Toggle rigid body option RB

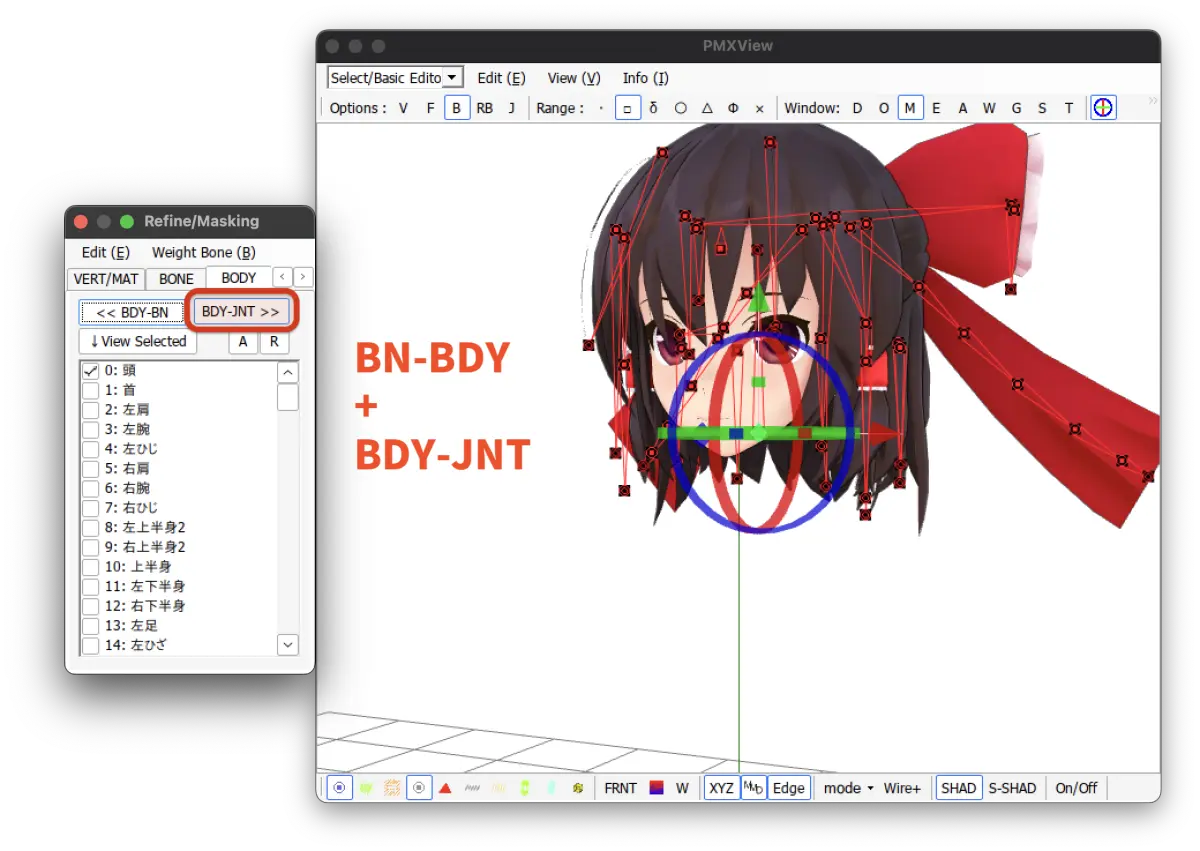(484, 108)
